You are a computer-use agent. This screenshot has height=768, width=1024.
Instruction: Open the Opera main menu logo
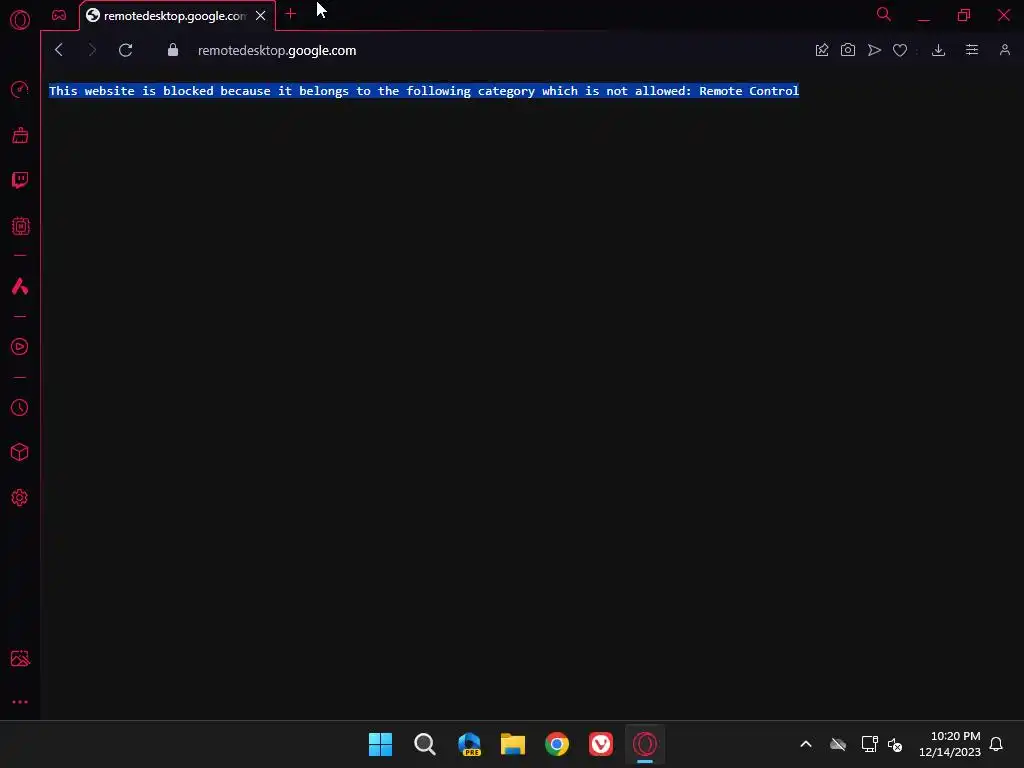pyautogui.click(x=20, y=20)
